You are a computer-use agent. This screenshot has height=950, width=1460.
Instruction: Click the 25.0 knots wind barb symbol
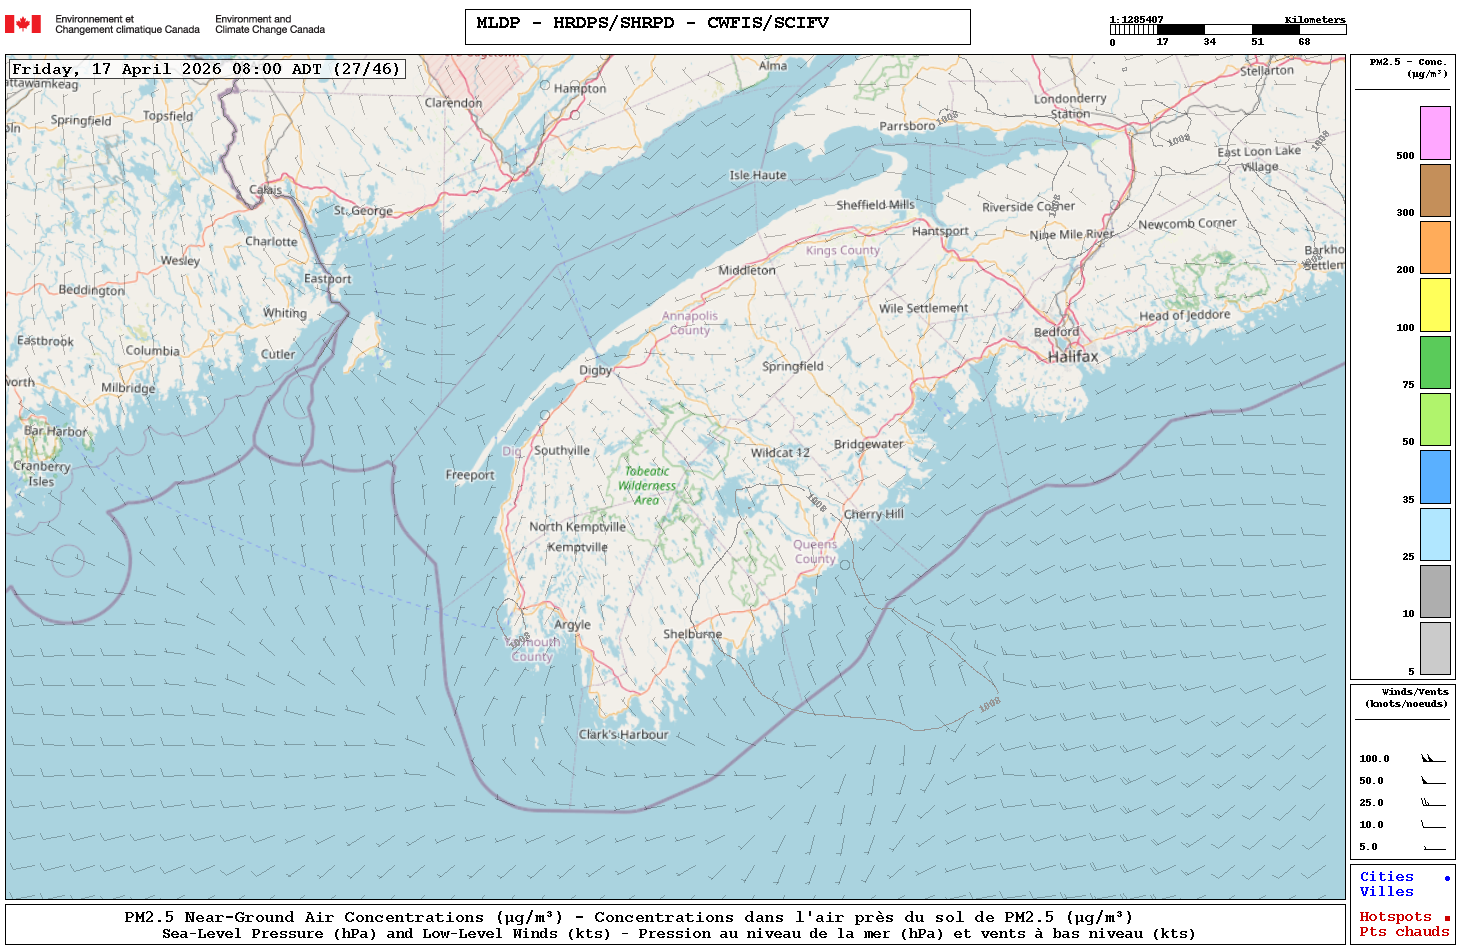[x=1433, y=803]
